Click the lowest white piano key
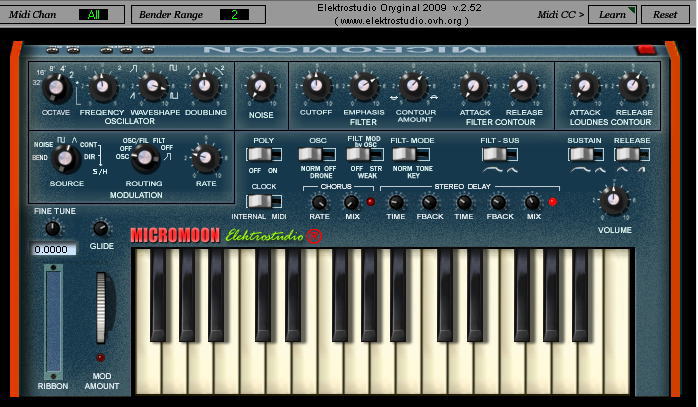Viewport: 698px width, 407px height. (149, 322)
